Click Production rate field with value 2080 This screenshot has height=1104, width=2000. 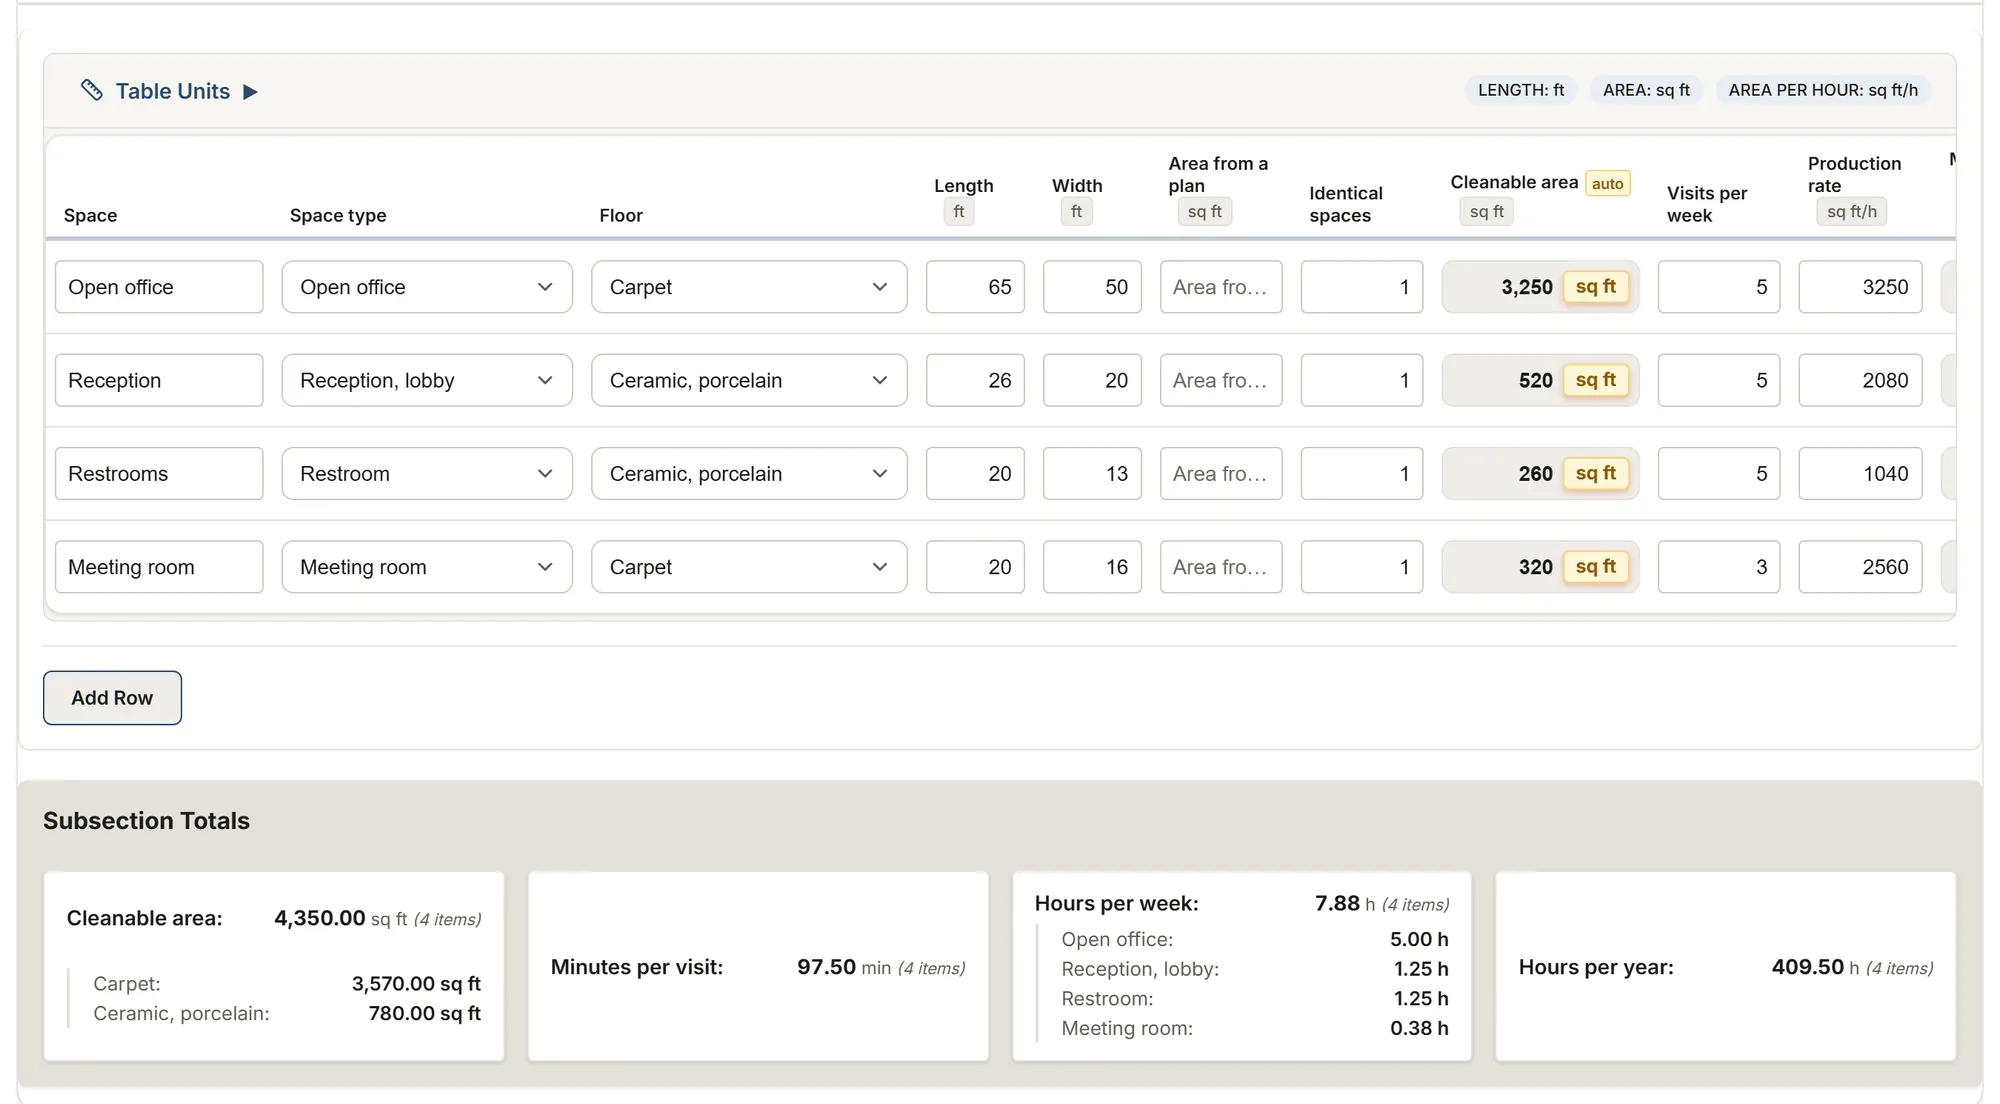1860,380
